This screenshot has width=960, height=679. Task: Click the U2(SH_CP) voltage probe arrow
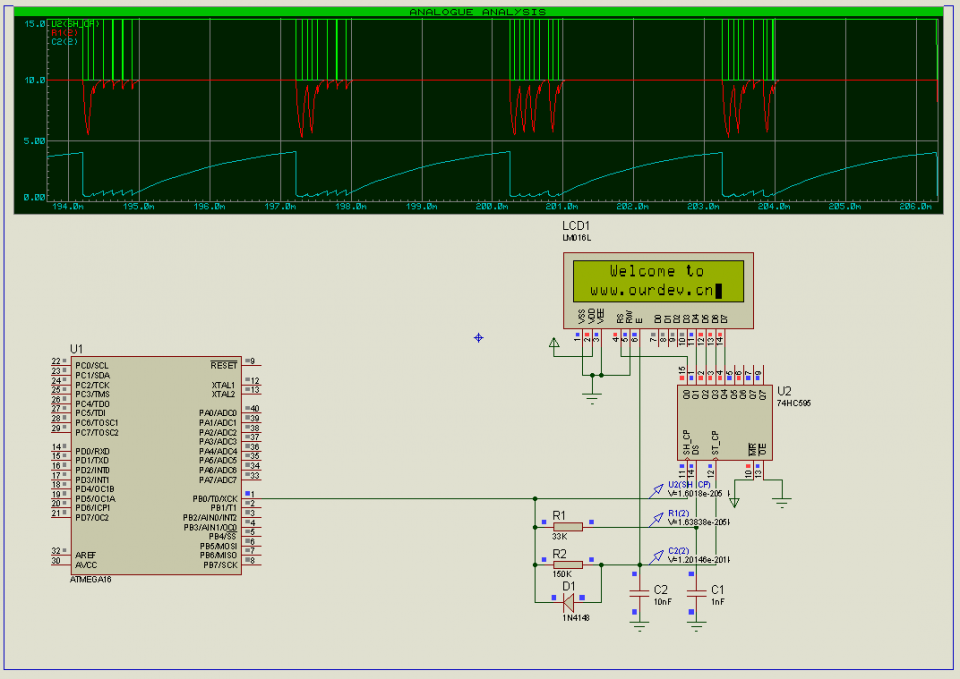pos(656,489)
